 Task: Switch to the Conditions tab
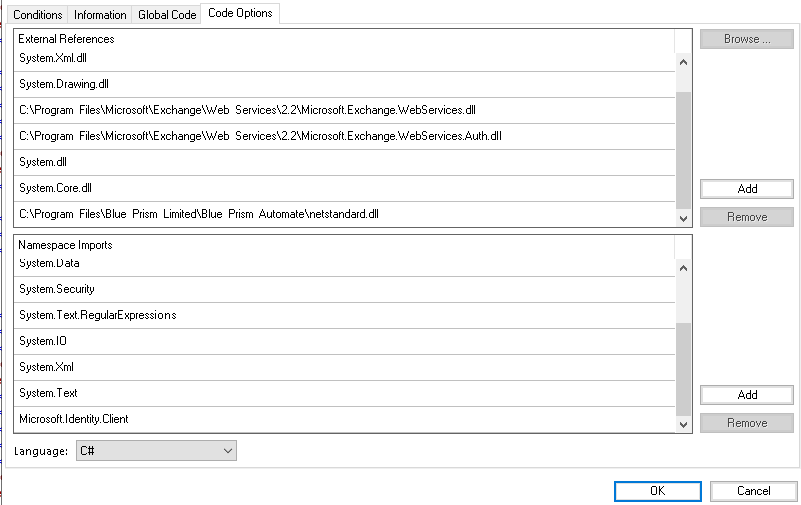pos(37,15)
